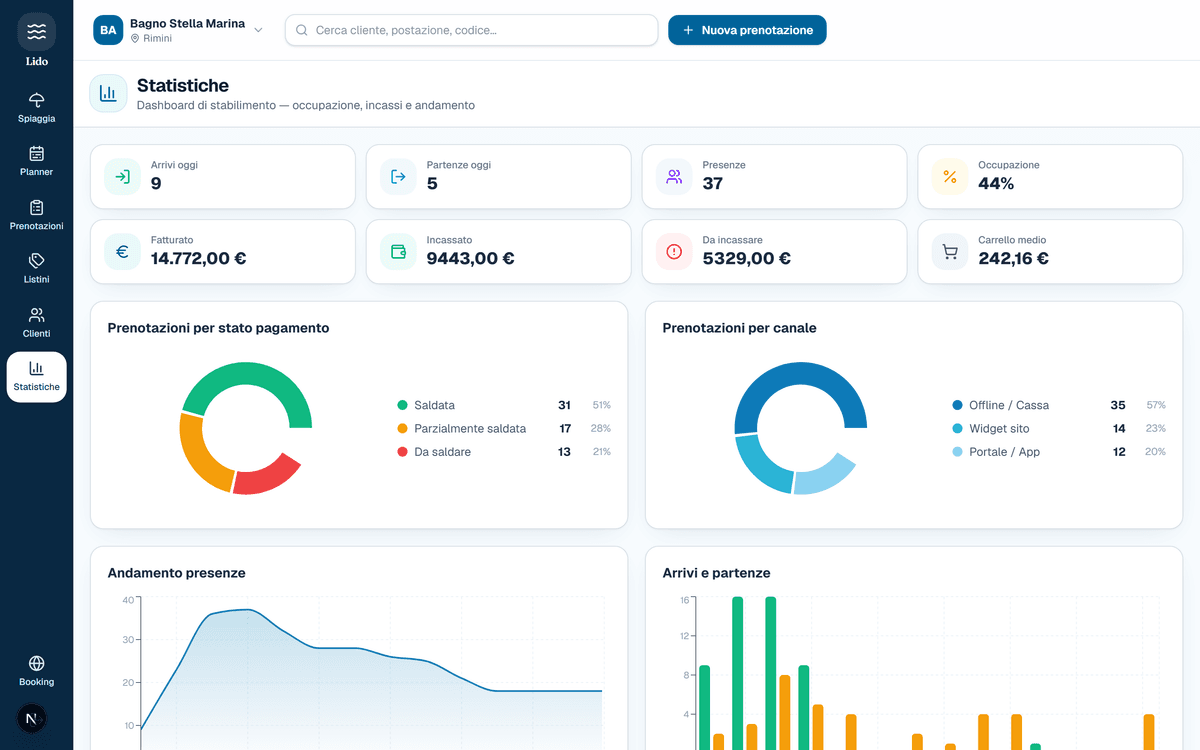The image size is (1200, 750).
Task: Click the red Da saldare legend dot
Action: pos(402,452)
